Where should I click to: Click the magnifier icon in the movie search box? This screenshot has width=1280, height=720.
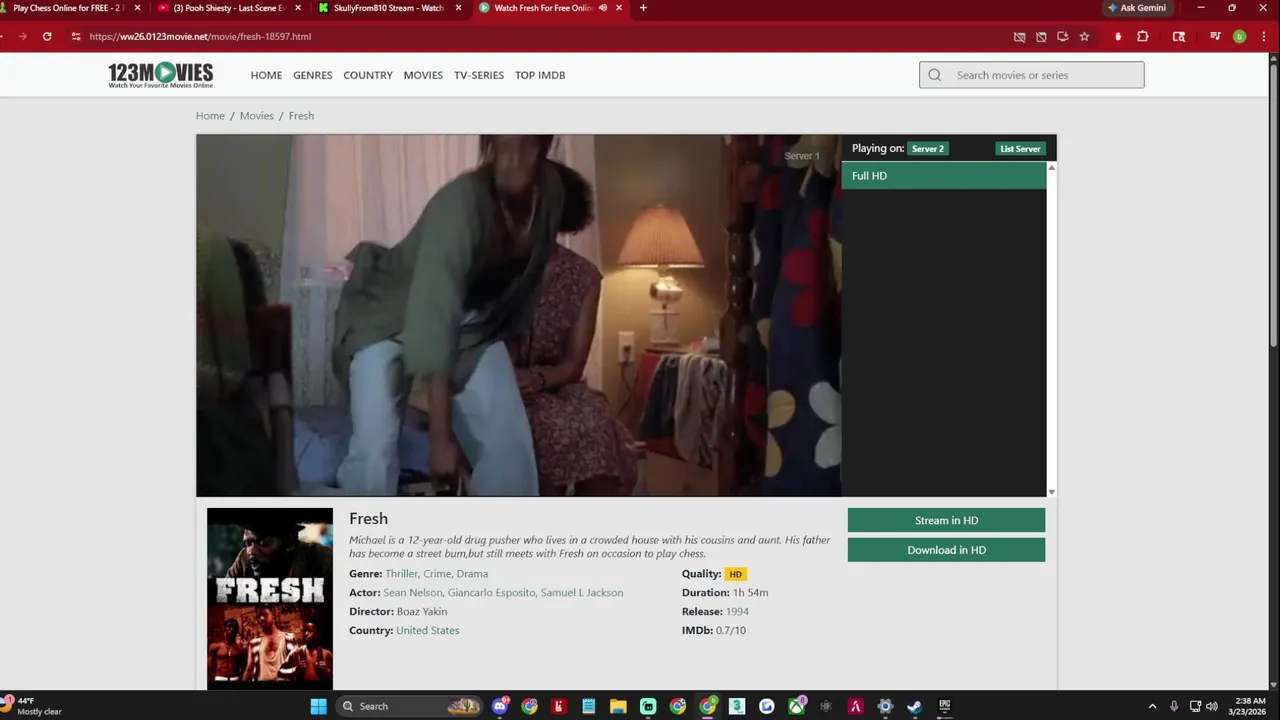(935, 75)
